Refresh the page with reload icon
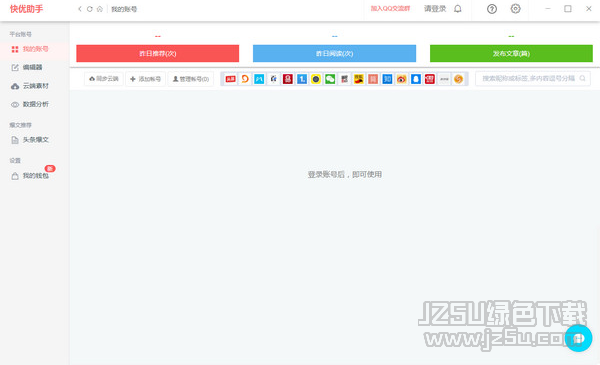 click(x=90, y=9)
